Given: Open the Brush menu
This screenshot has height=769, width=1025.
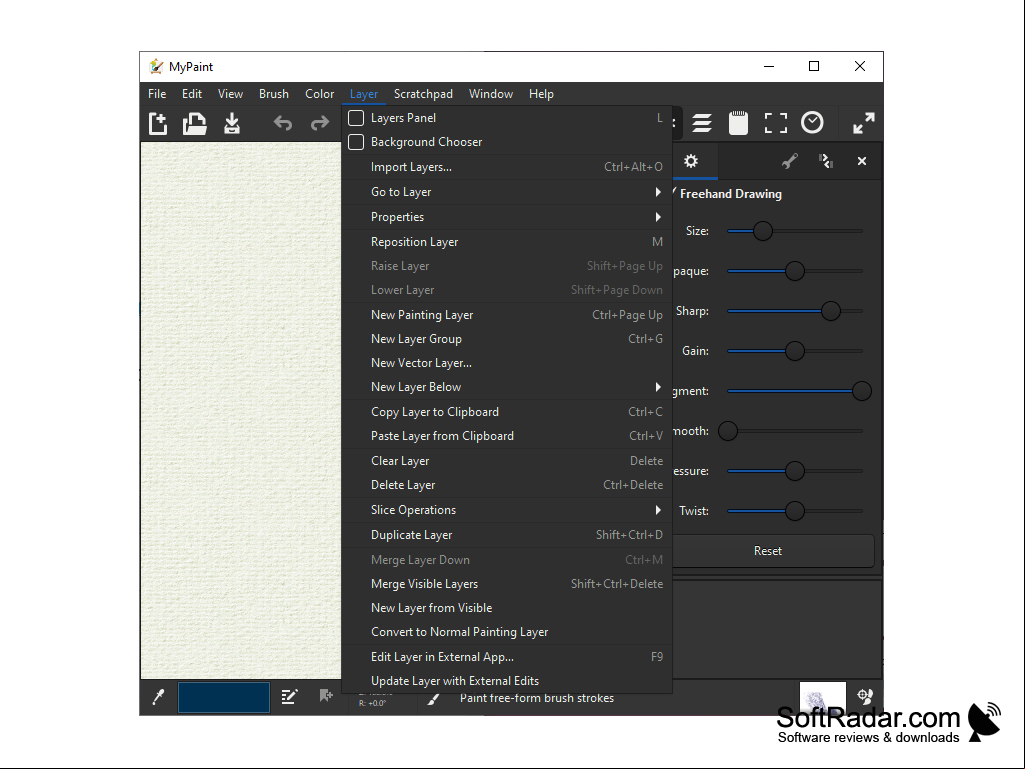Looking at the screenshot, I should [273, 94].
